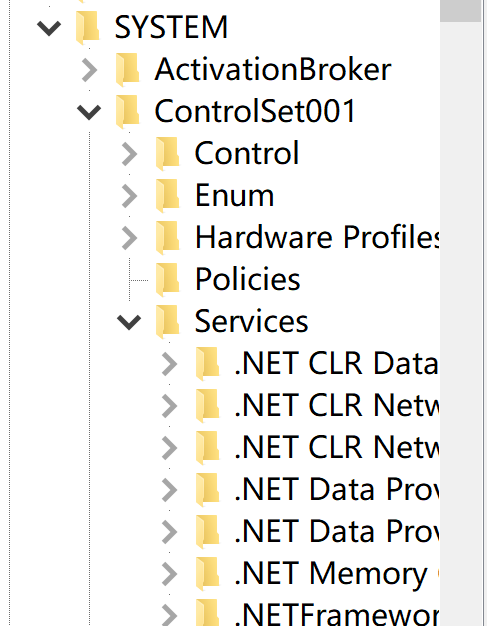Viewport: 487px width, 626px height.
Task: Expand the Enum key
Action: [x=129, y=196]
